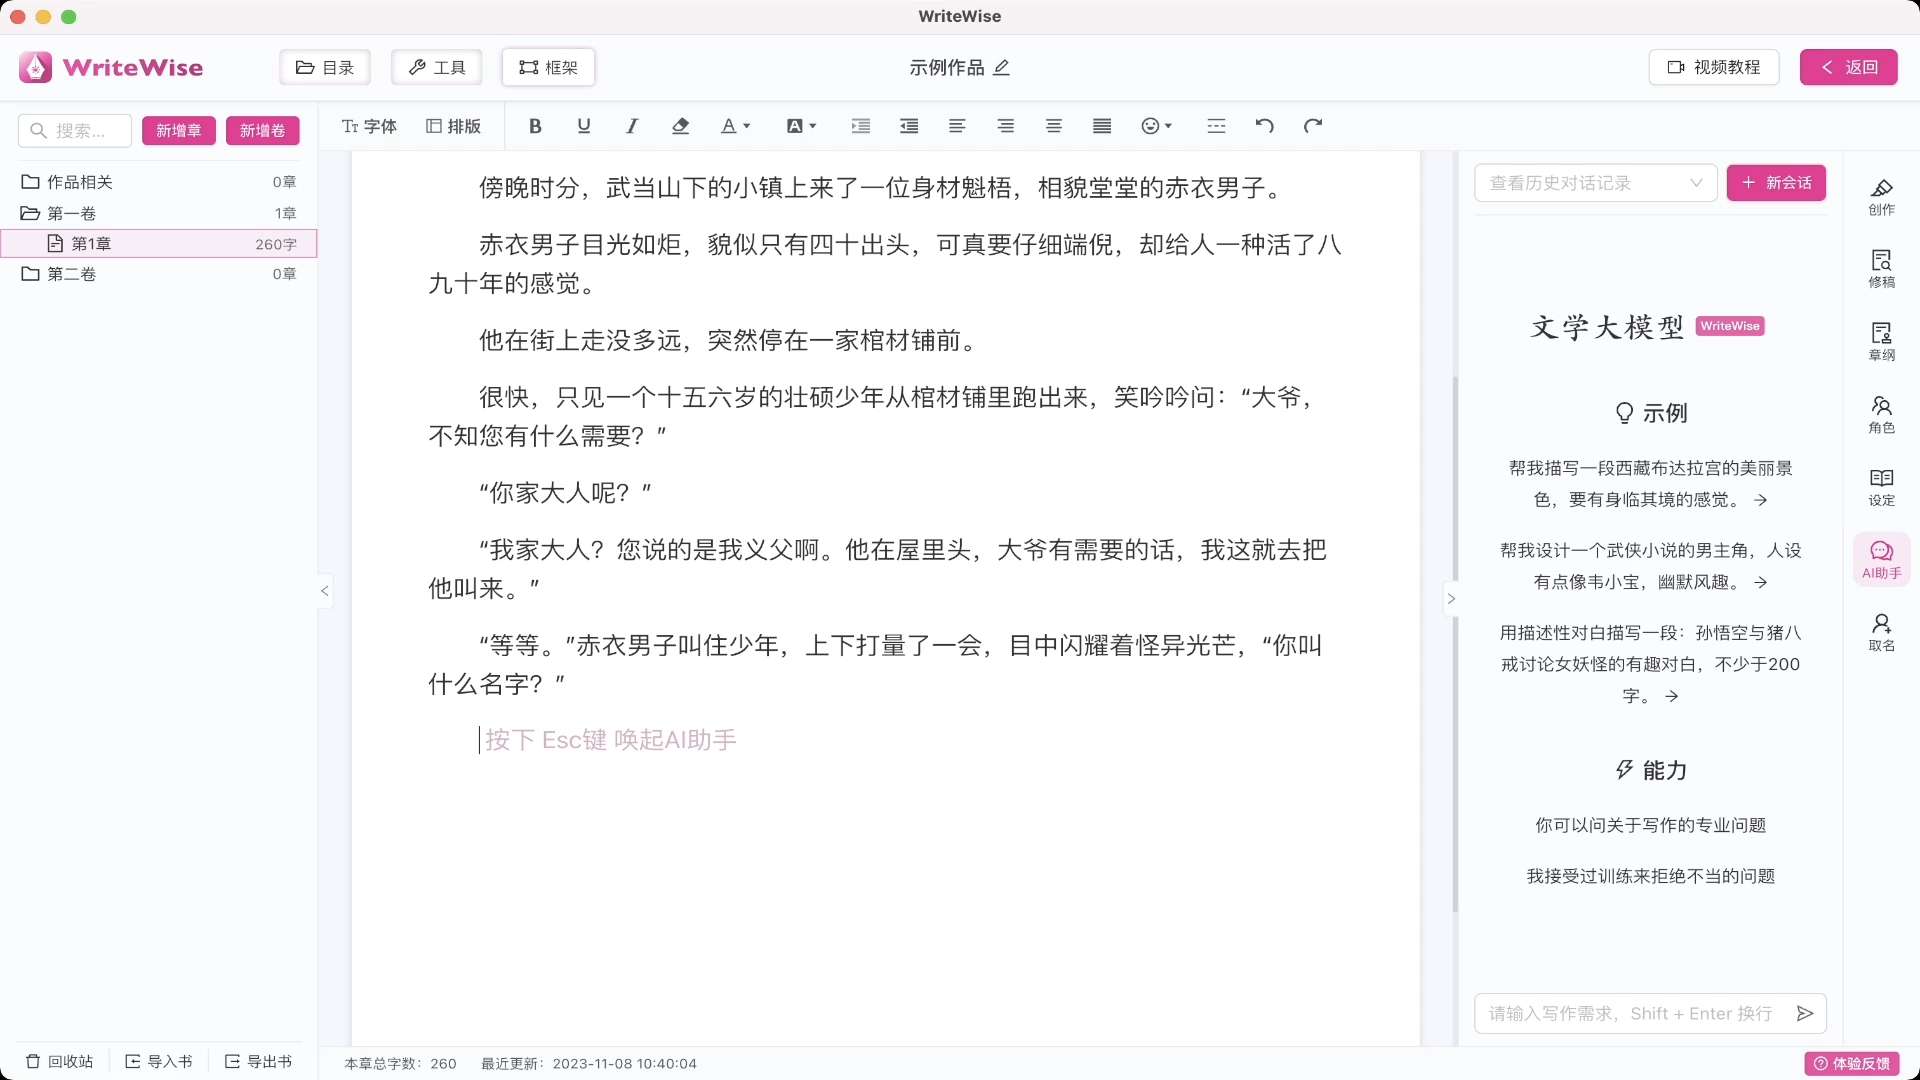Open the emoji picker dropdown
This screenshot has width=1920, height=1080.
click(x=1156, y=126)
